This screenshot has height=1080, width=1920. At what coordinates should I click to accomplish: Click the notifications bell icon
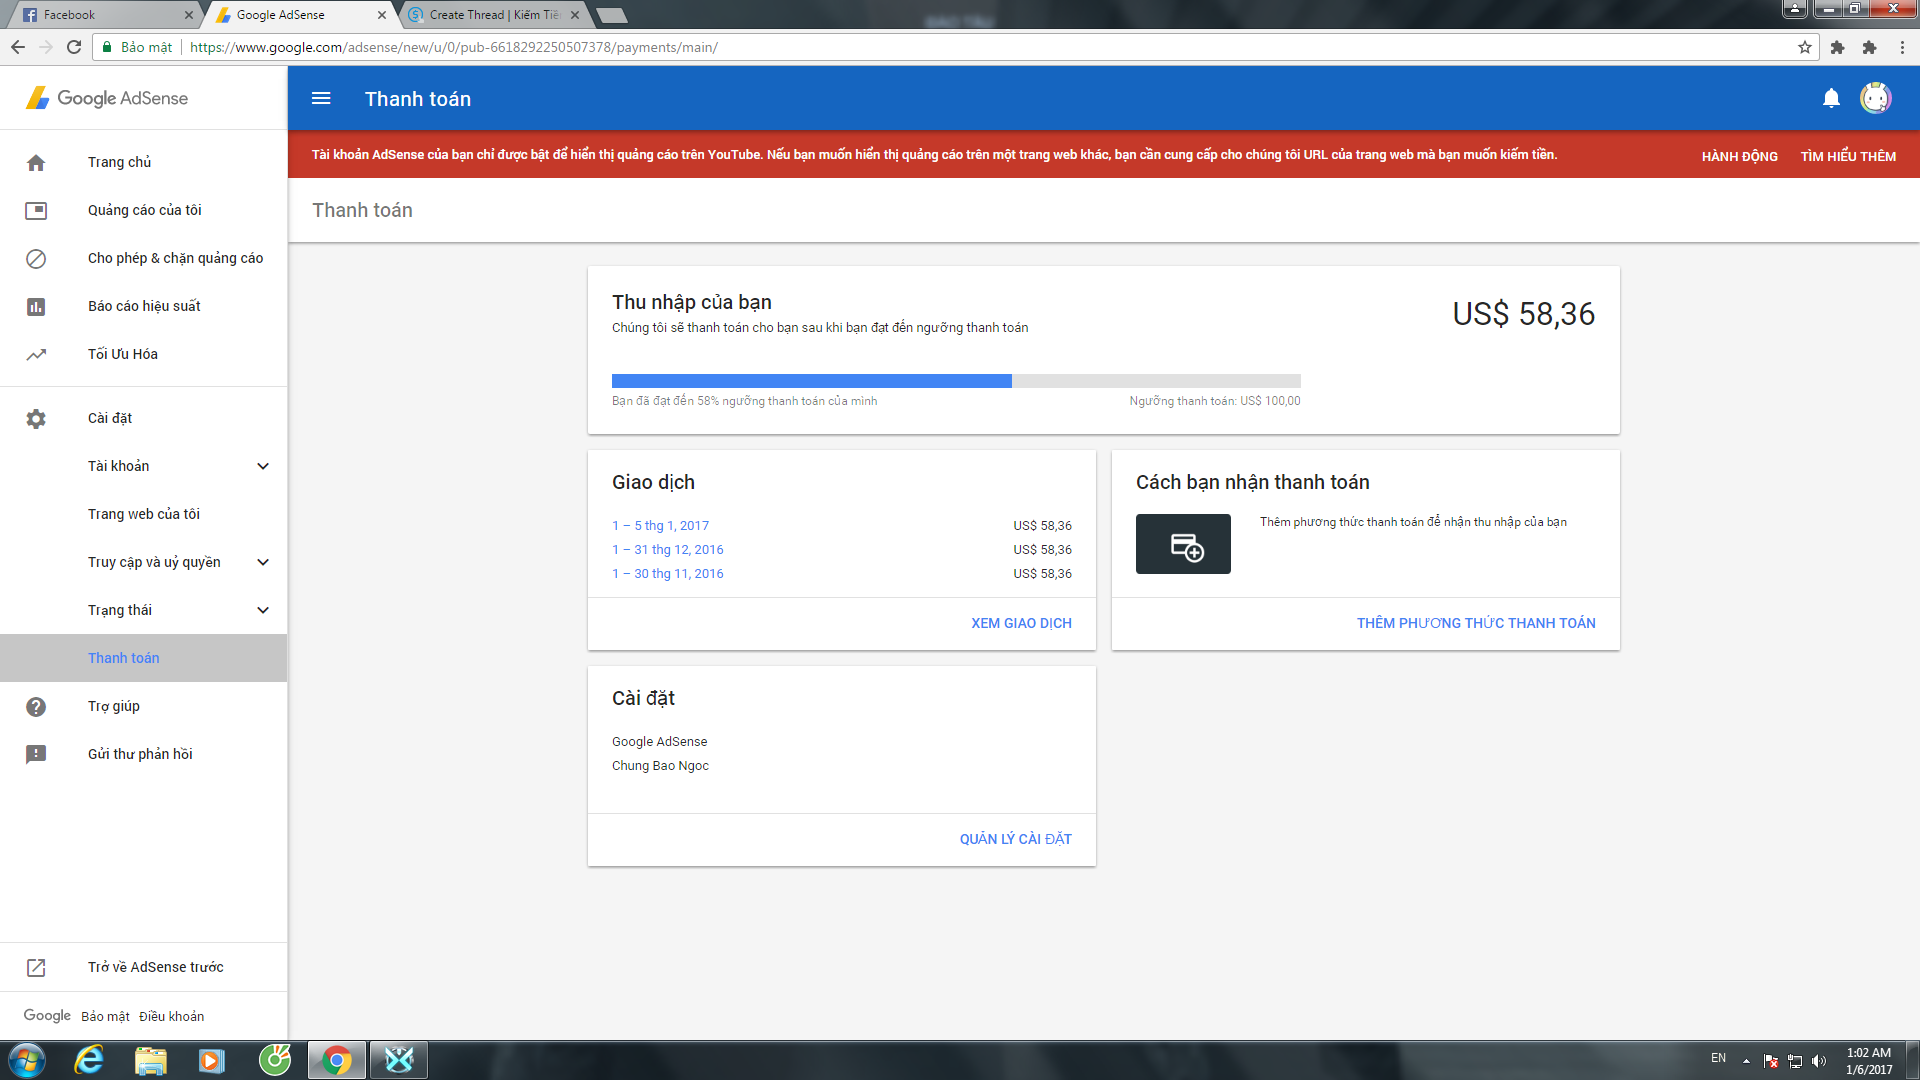pos(1831,98)
